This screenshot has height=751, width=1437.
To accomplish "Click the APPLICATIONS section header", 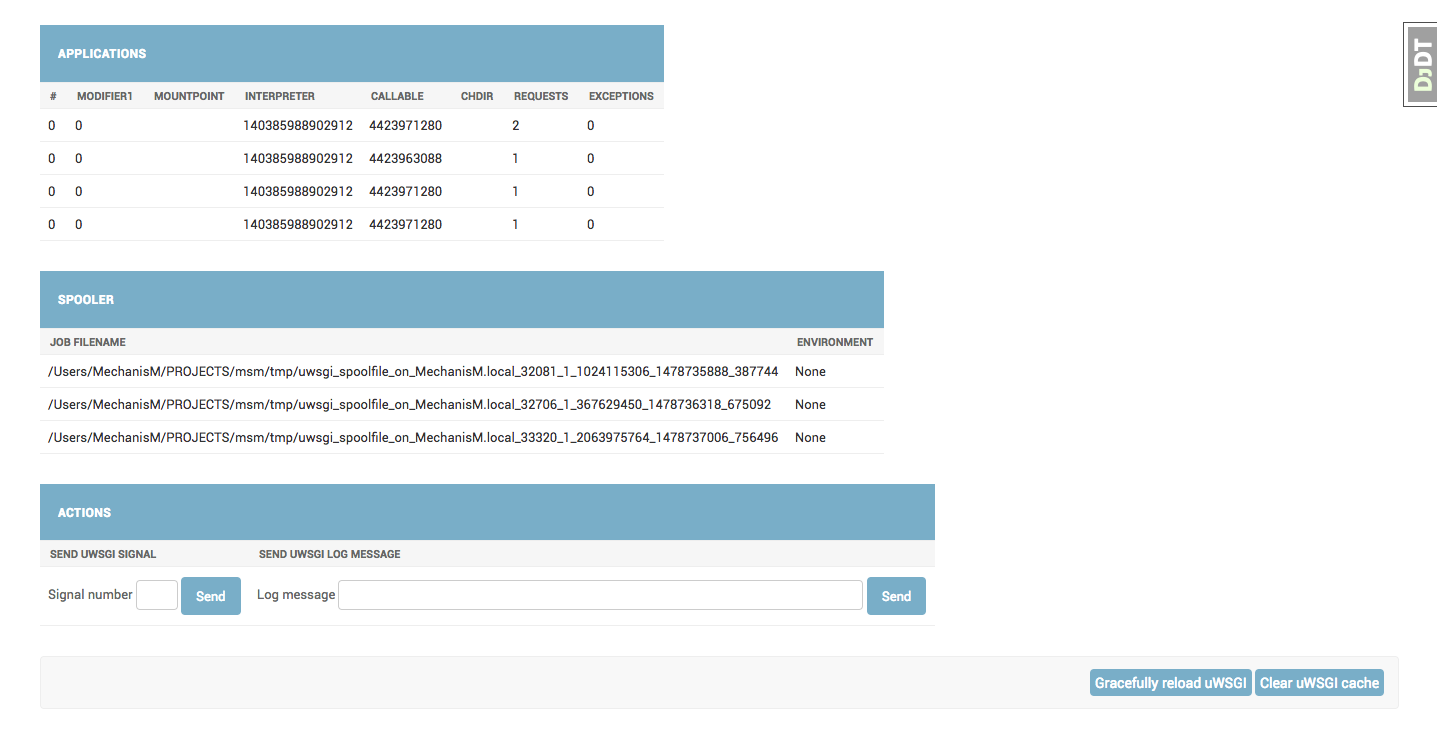I will click(352, 54).
